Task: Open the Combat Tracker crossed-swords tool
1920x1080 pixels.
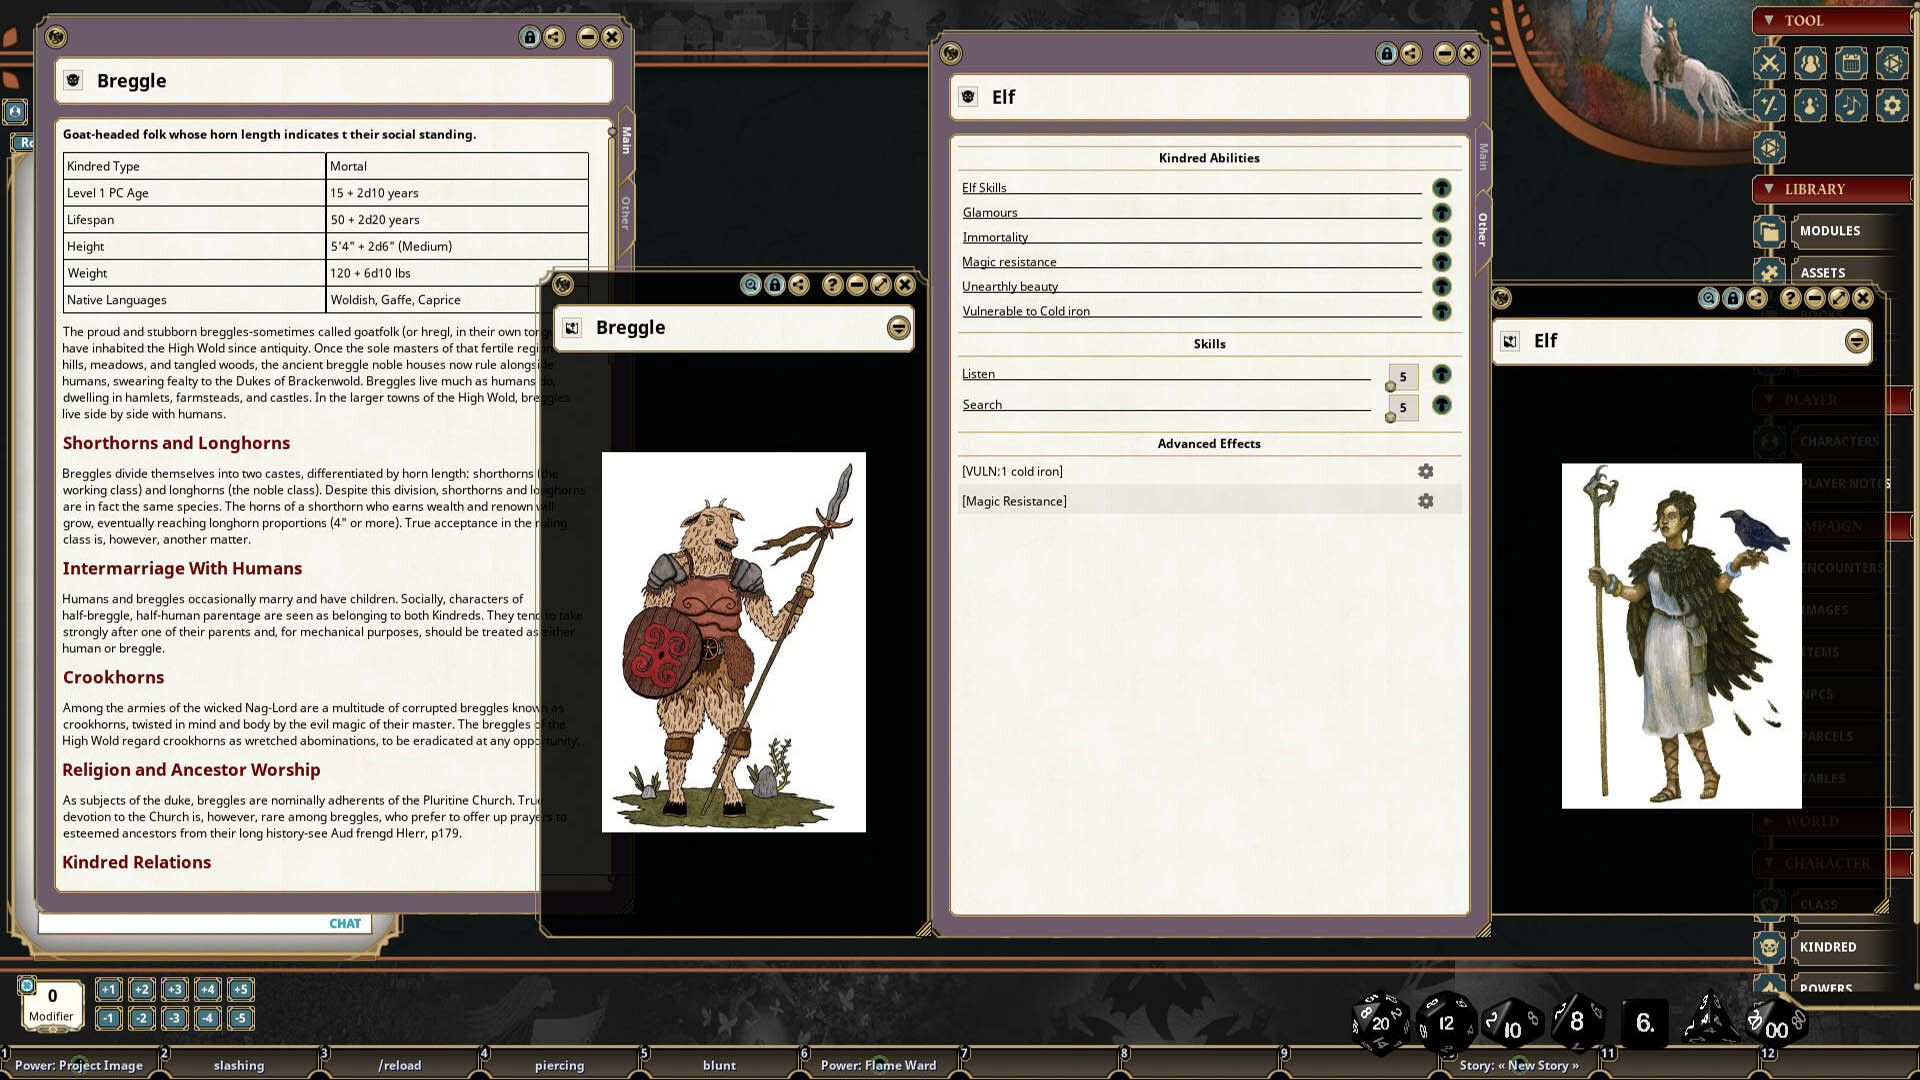Action: click(1769, 63)
